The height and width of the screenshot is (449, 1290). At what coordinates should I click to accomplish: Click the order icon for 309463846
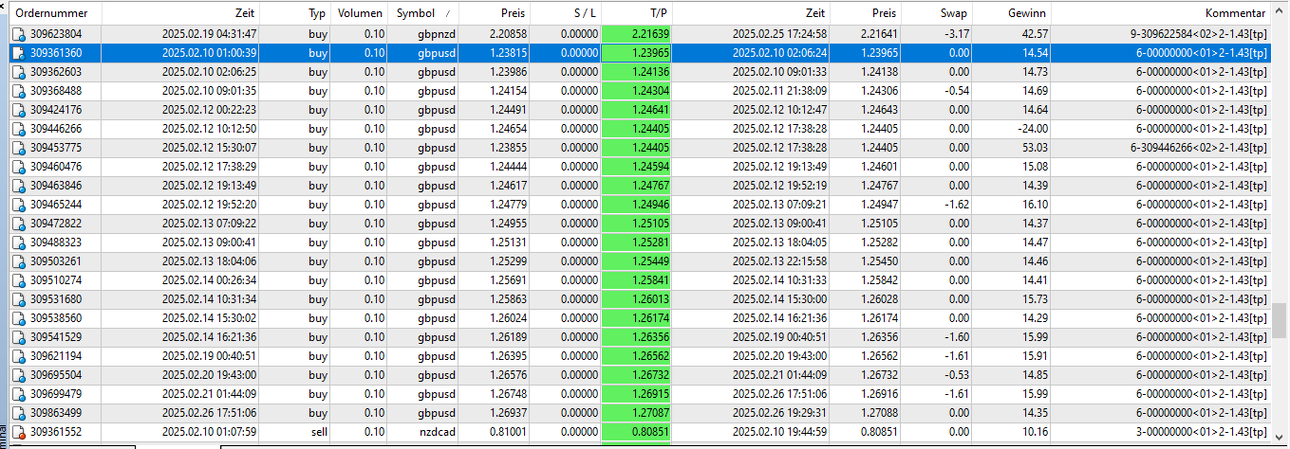click(x=18, y=186)
